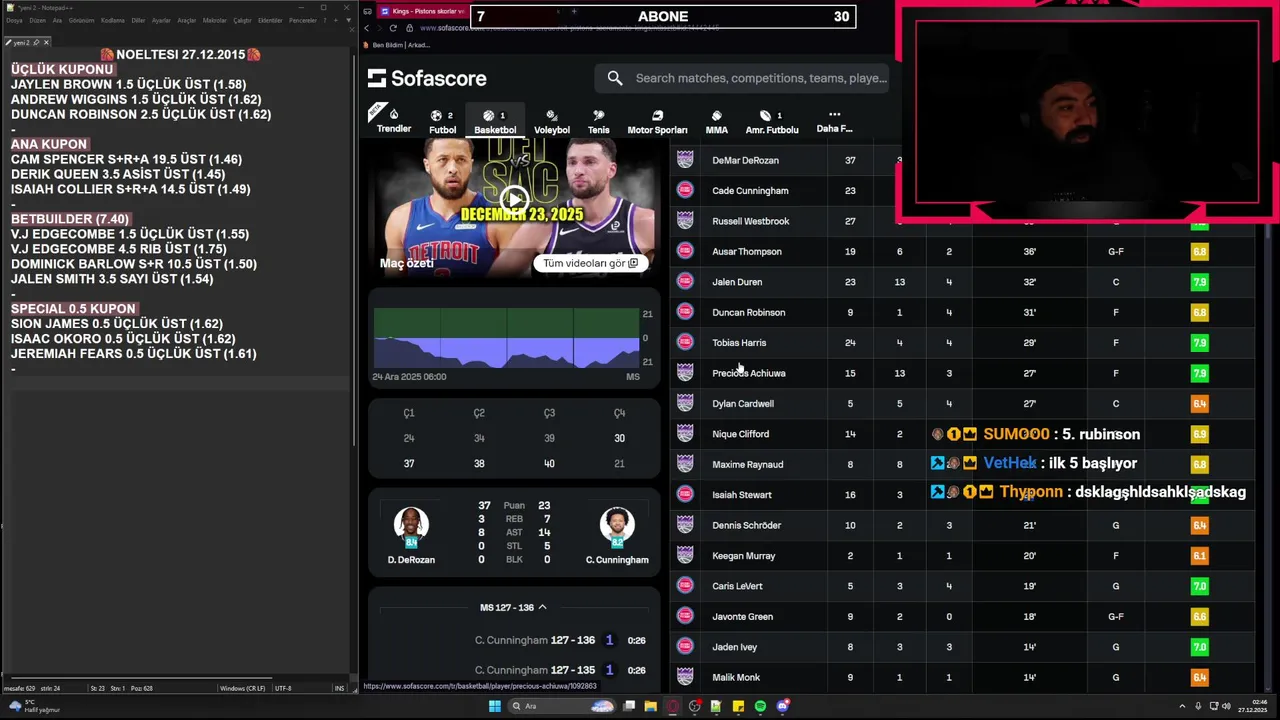
Task: Click the search magnifier icon in Sofascore
Action: click(615, 78)
